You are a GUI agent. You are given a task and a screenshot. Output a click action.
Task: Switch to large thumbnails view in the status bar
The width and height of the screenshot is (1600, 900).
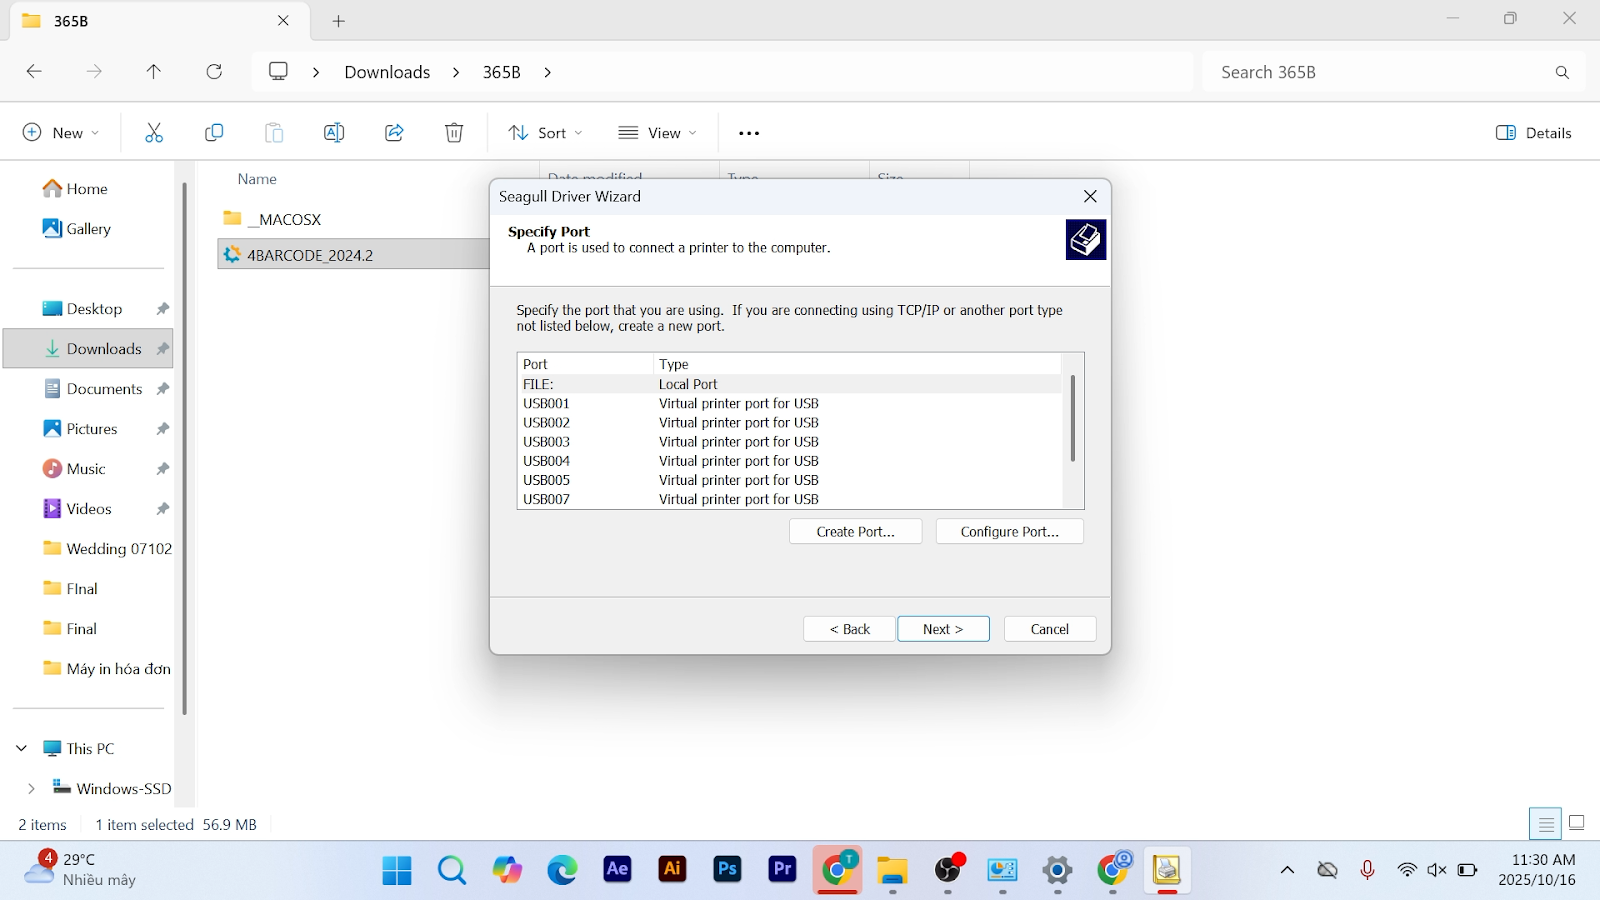[x=1577, y=824]
